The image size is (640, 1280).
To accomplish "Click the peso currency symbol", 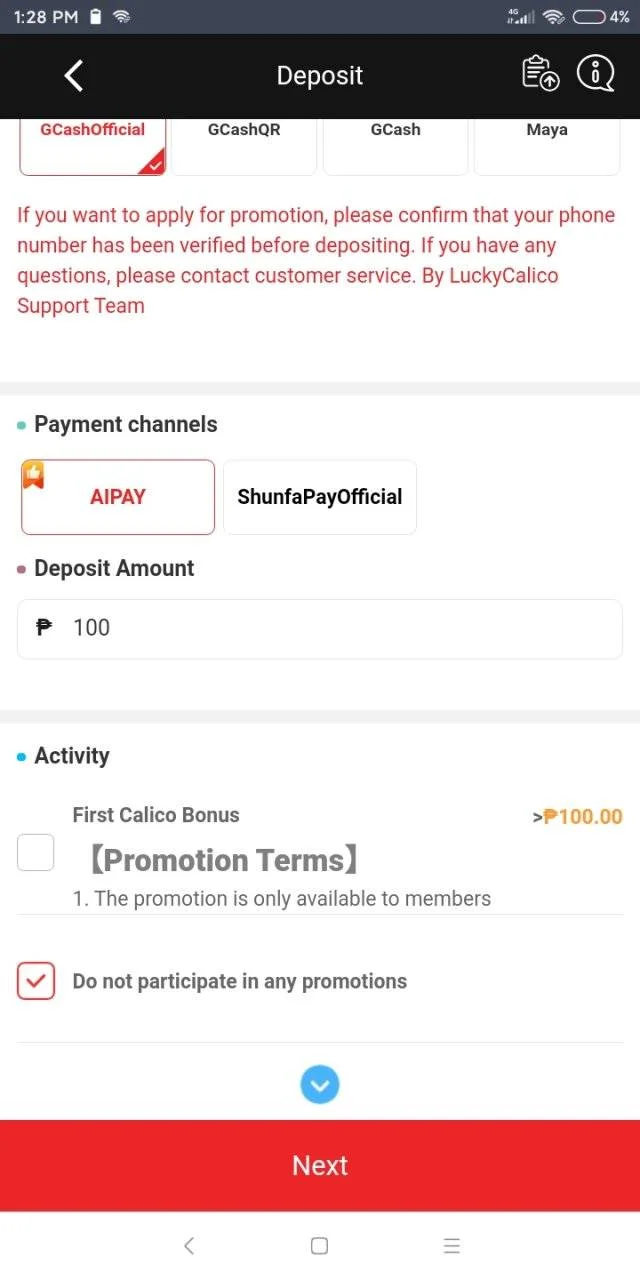I will click(43, 628).
